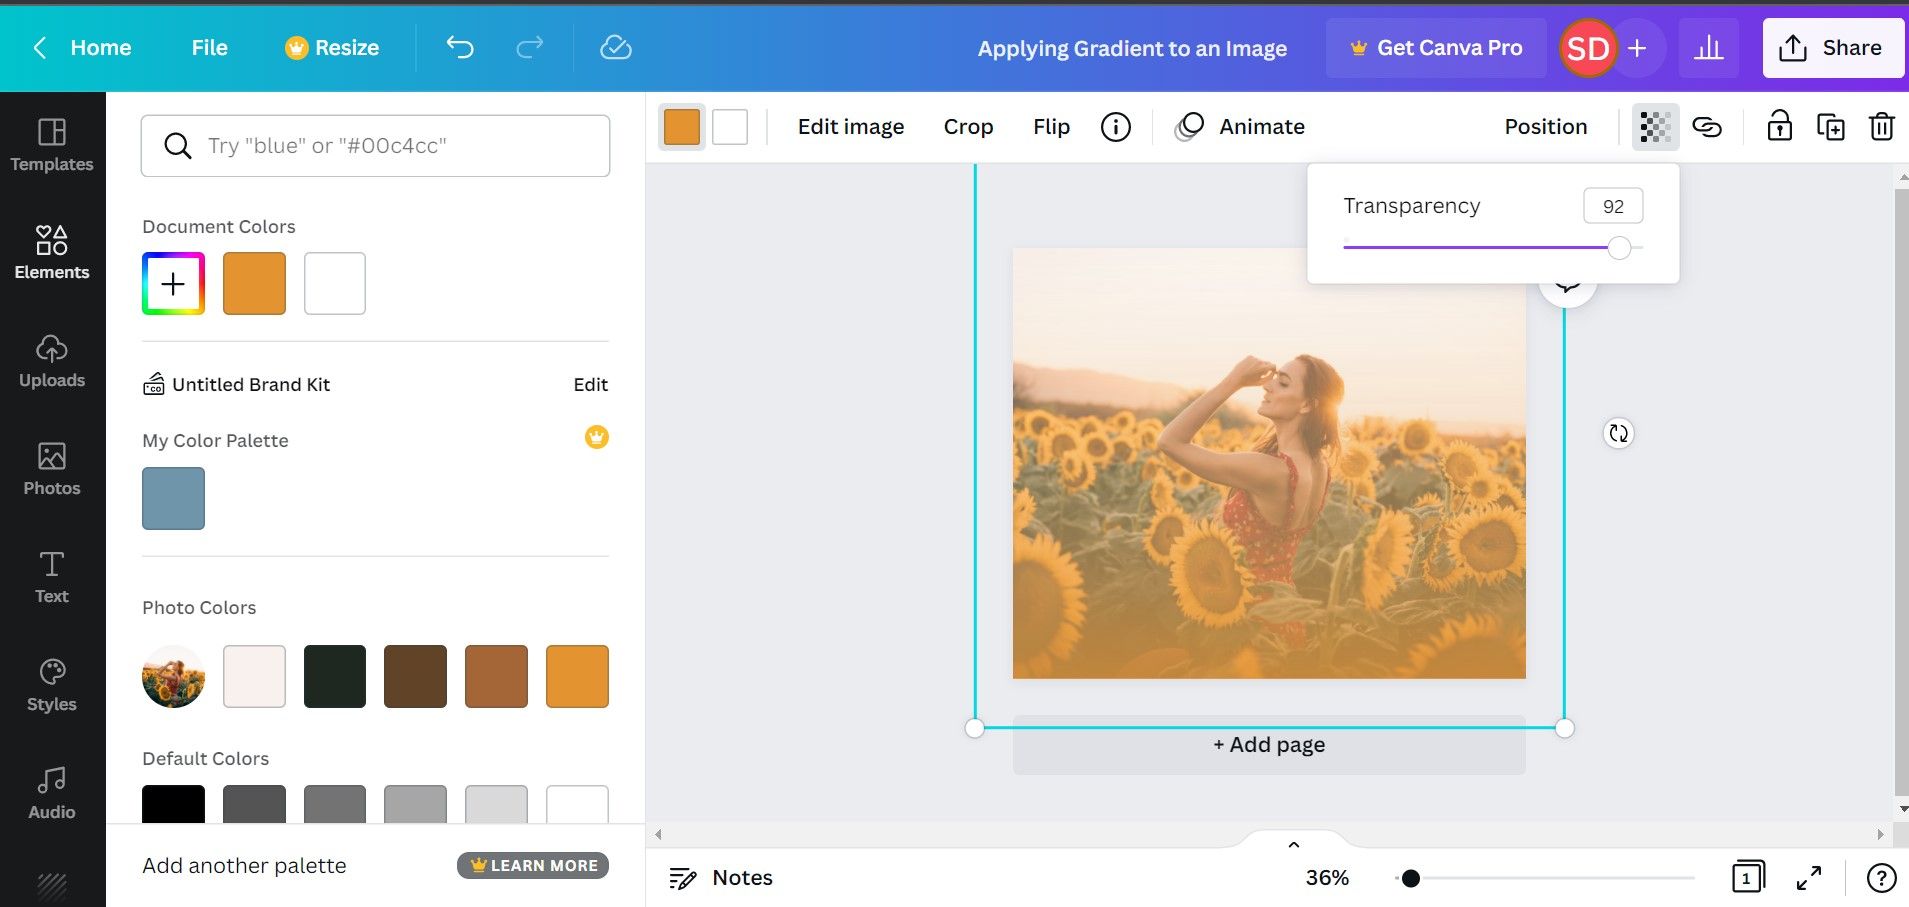Select the off-white Photo Colors swatch
This screenshot has width=1909, height=907.
(254, 677)
